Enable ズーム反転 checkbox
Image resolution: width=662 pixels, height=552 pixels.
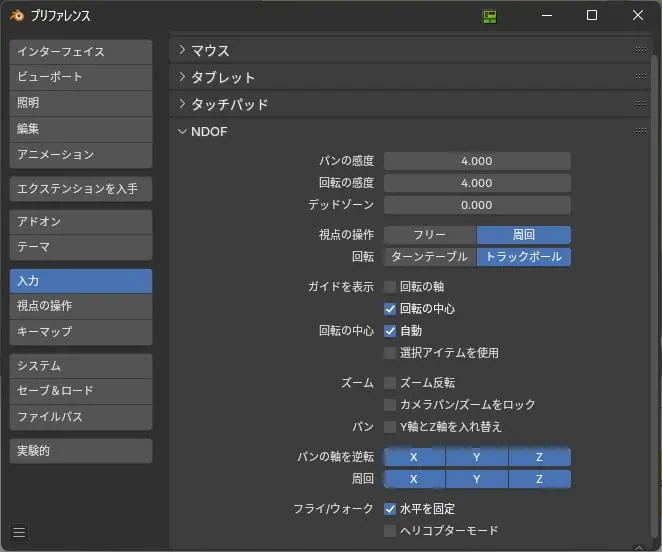pyautogui.click(x=390, y=383)
